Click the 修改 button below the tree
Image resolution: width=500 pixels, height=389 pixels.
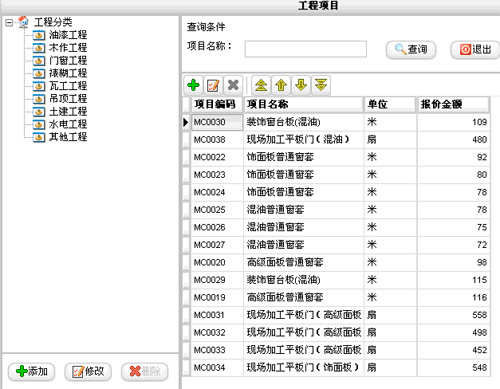tap(88, 371)
